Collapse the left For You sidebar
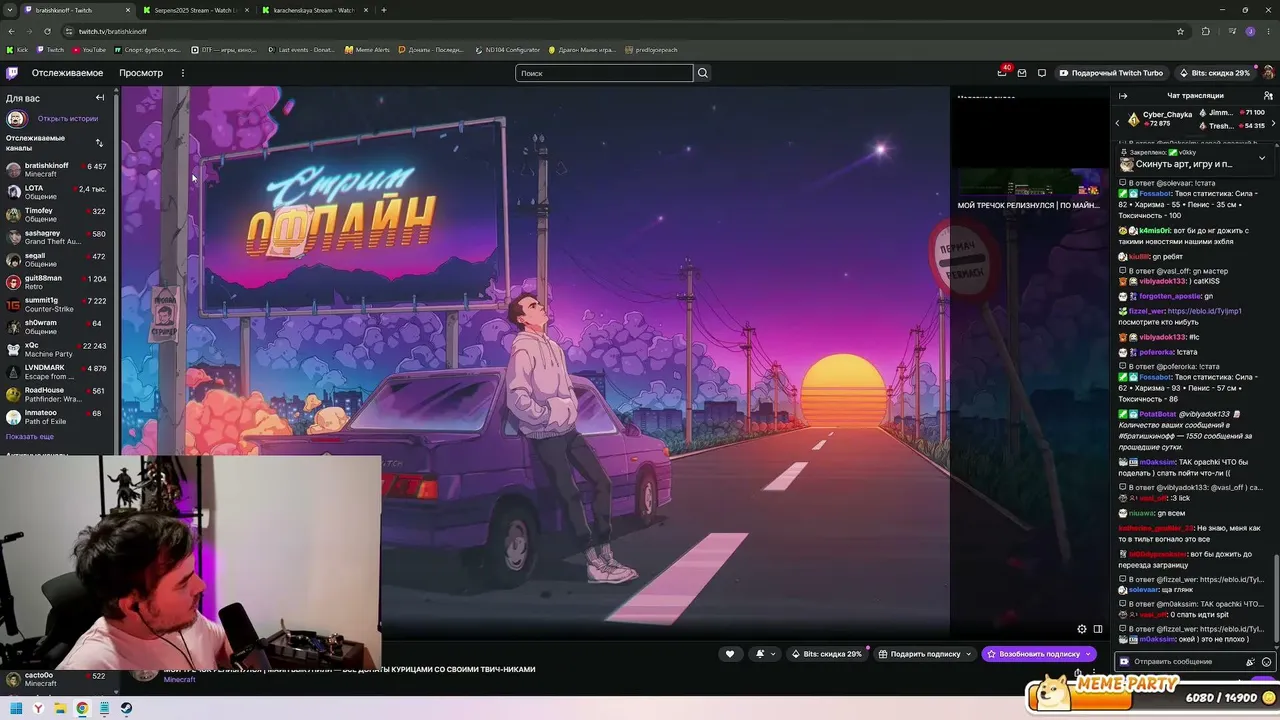This screenshot has height=720, width=1280. tap(100, 97)
